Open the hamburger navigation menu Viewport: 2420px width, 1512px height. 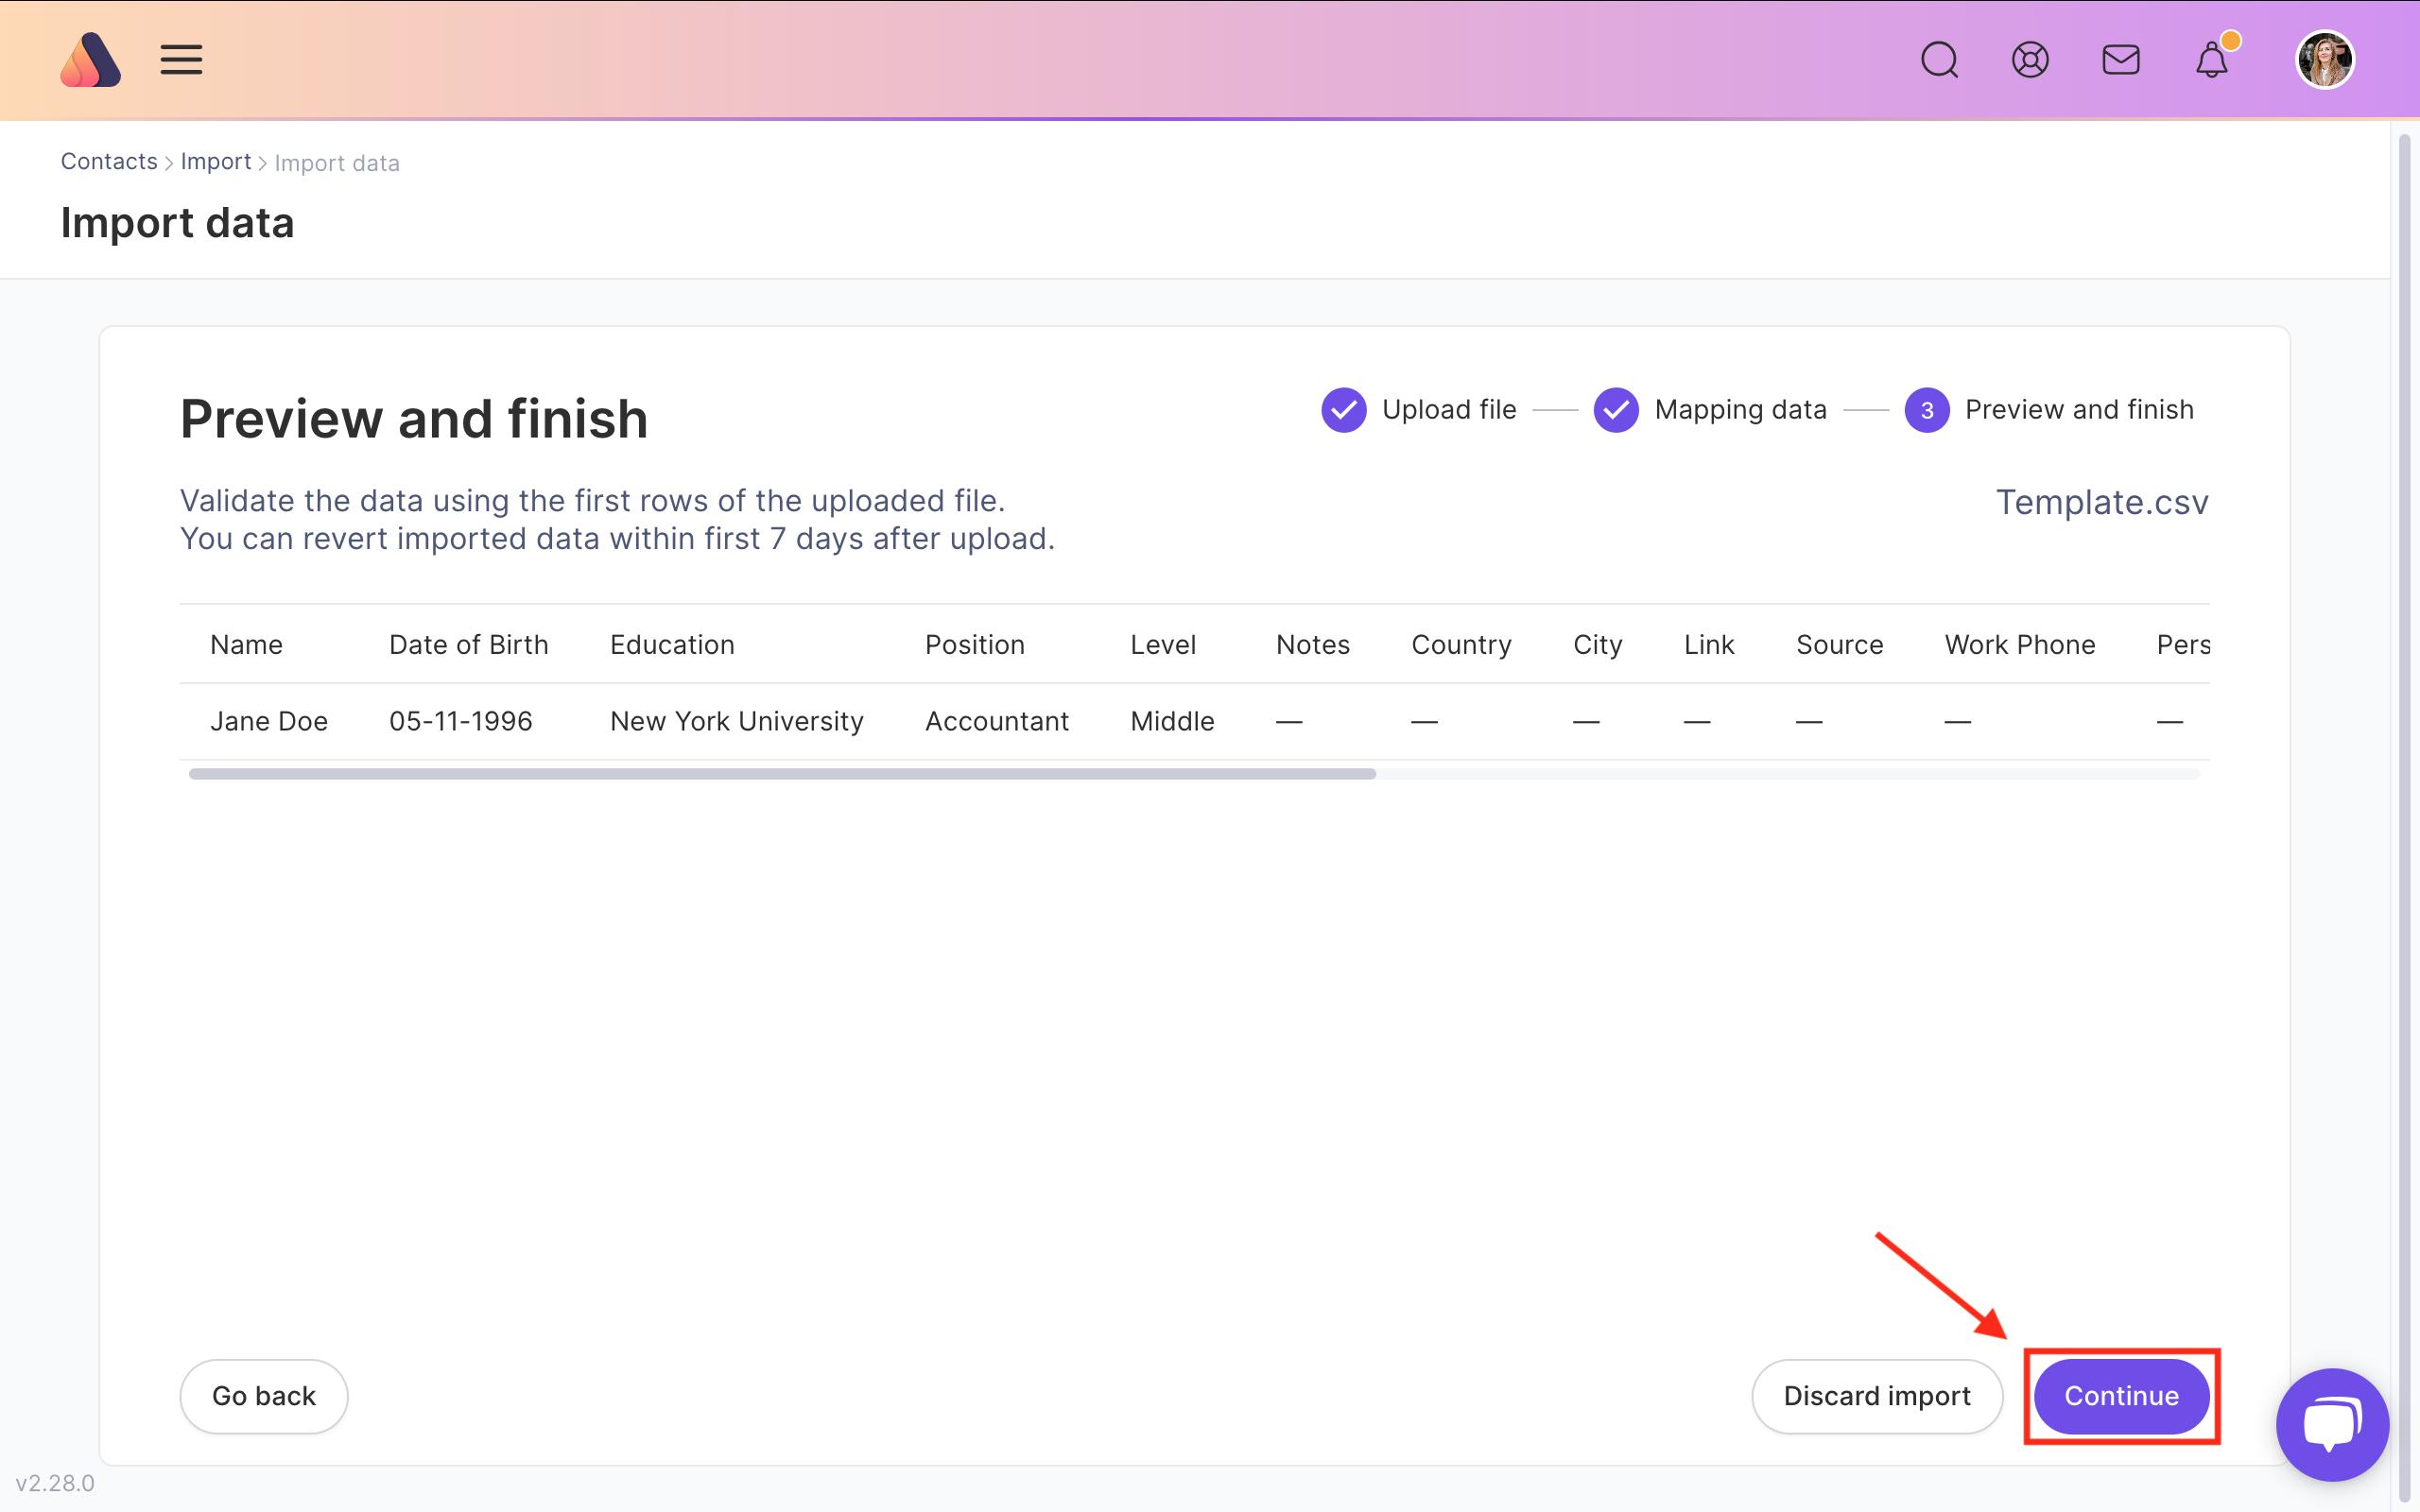[181, 60]
